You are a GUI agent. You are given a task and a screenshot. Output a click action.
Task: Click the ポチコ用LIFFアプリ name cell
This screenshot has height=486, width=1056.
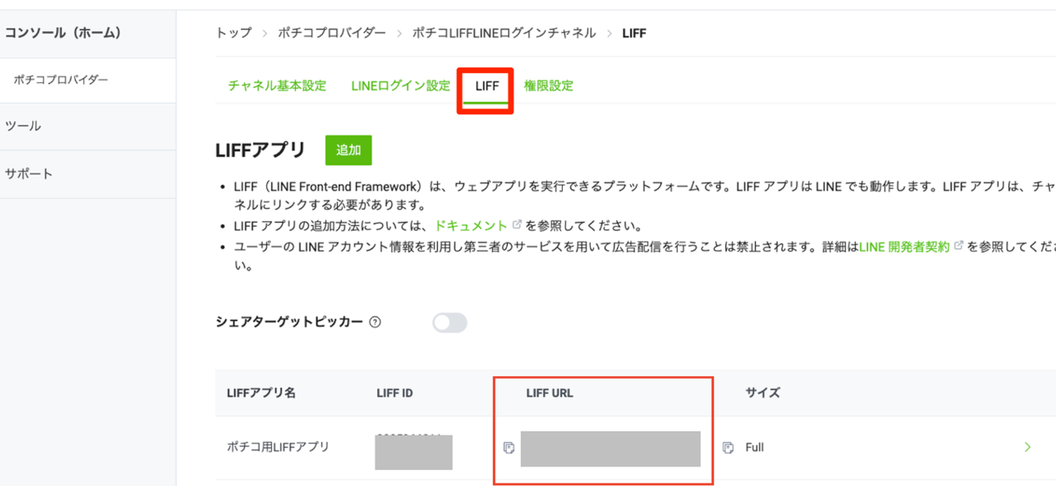pyautogui.click(x=278, y=447)
